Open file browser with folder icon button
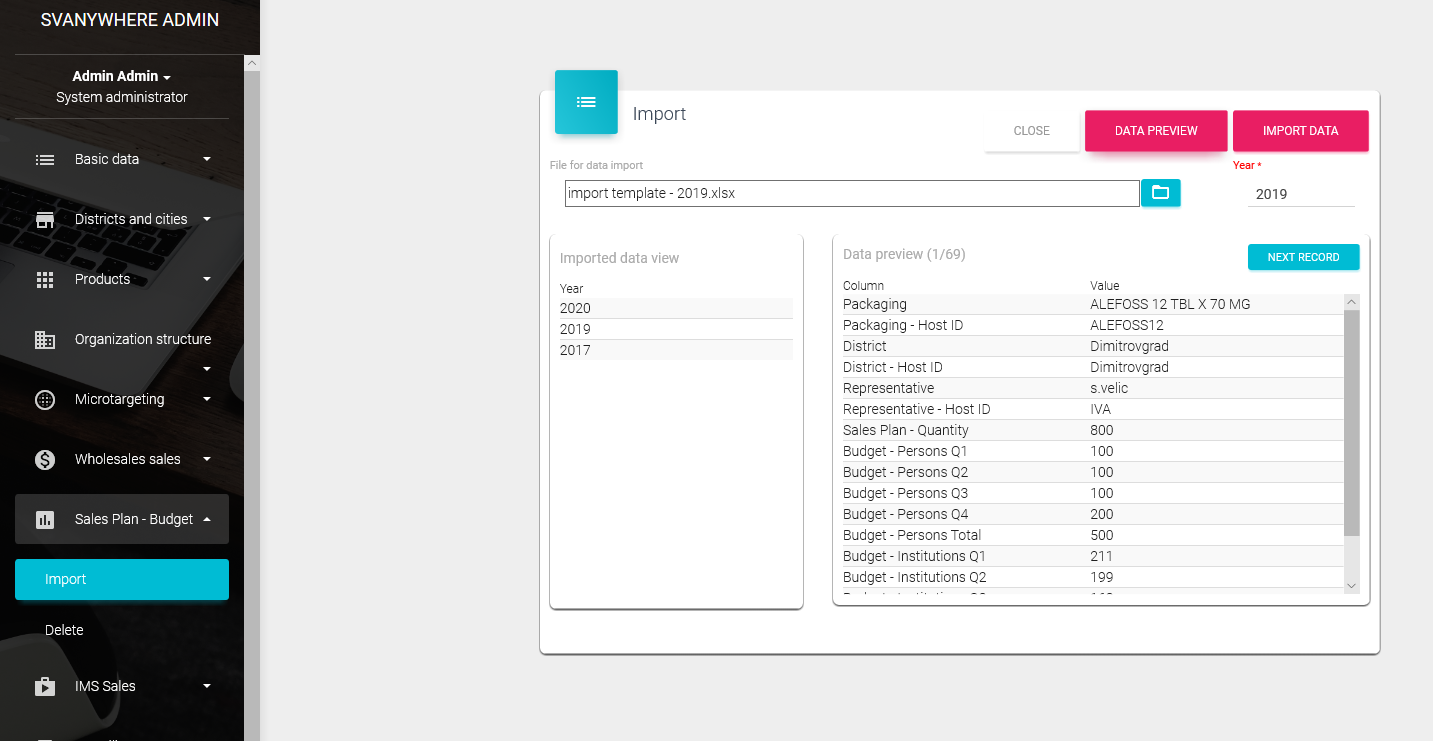This screenshot has width=1433, height=741. (x=1160, y=193)
